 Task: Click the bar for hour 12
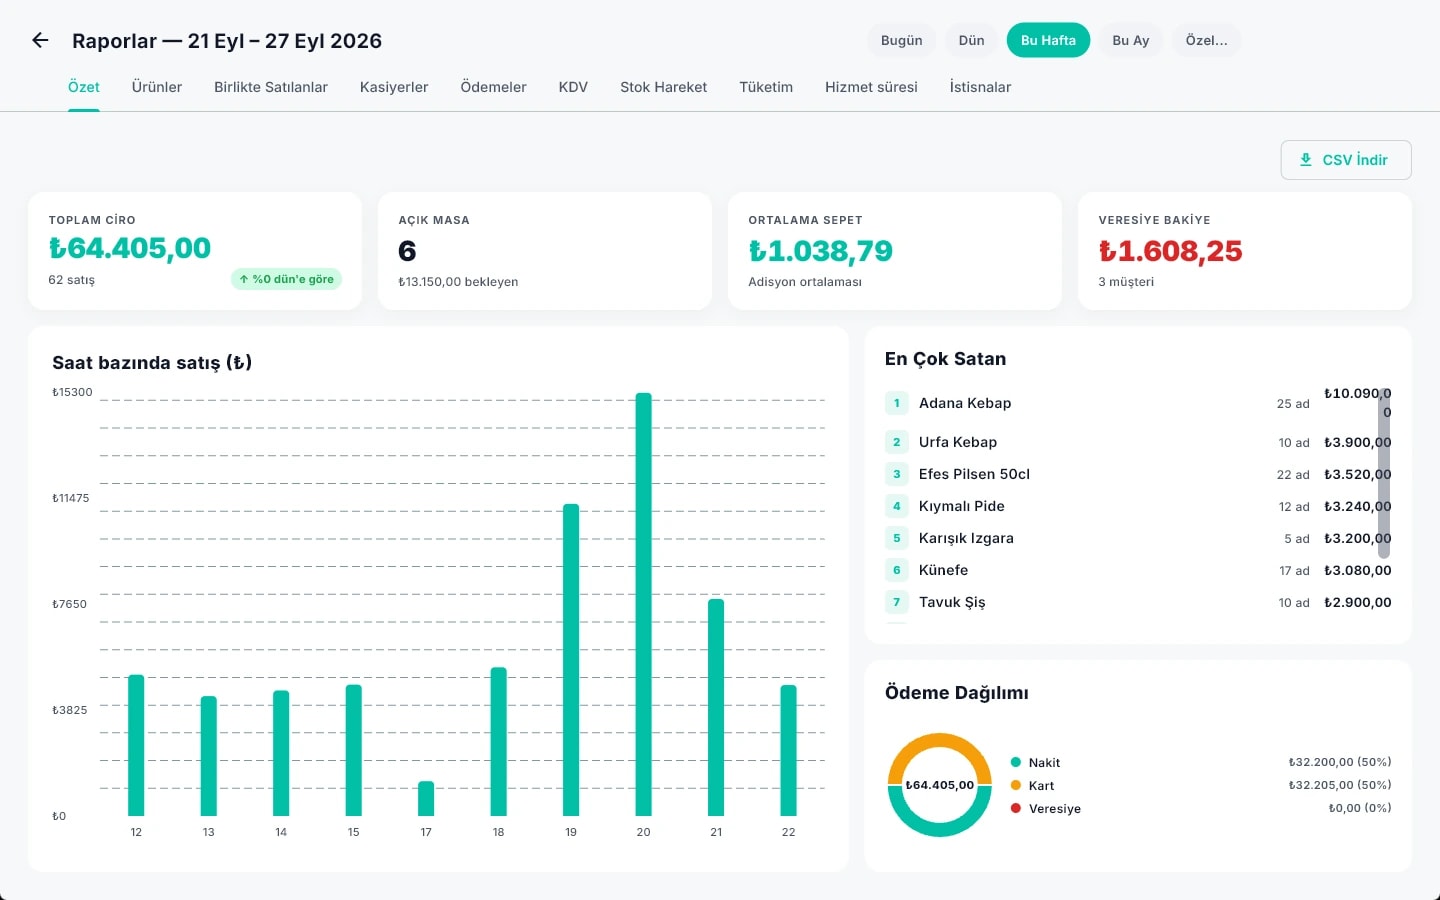[x=136, y=745]
